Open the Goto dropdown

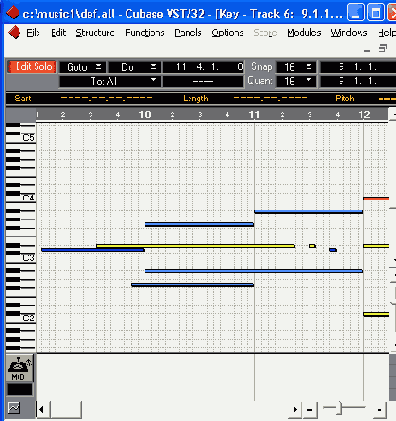83,67
